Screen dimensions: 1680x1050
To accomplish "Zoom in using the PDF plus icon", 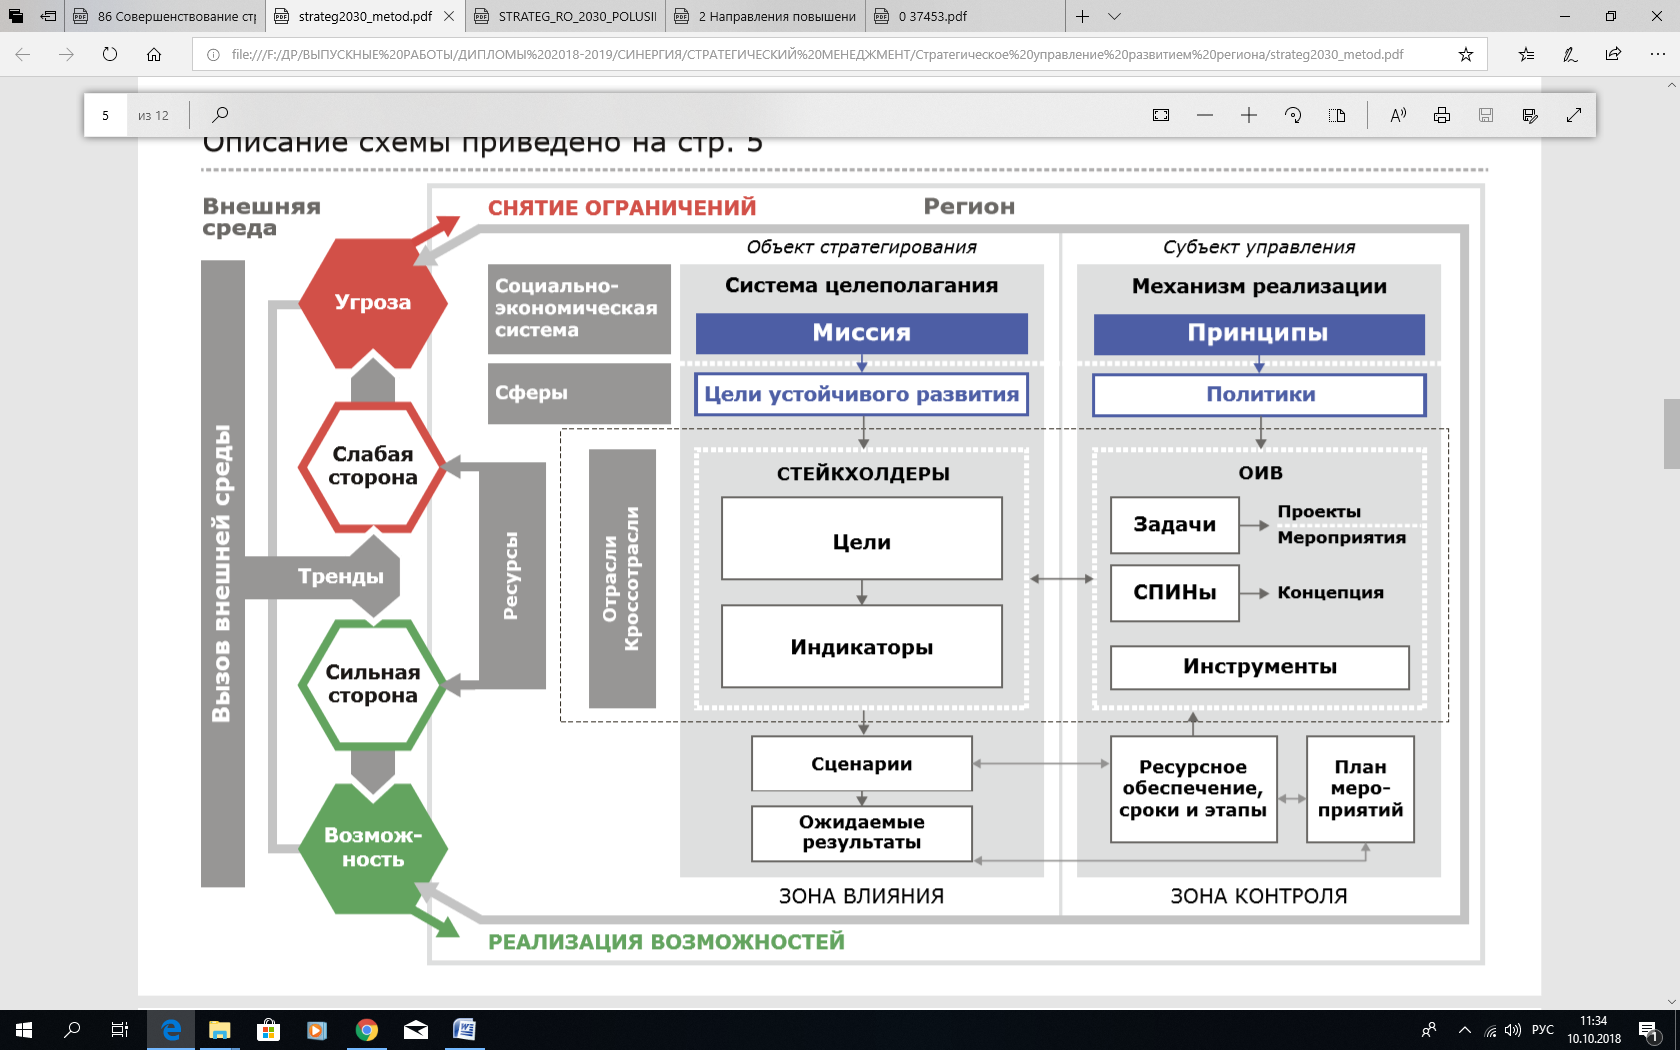I will point(1249,115).
